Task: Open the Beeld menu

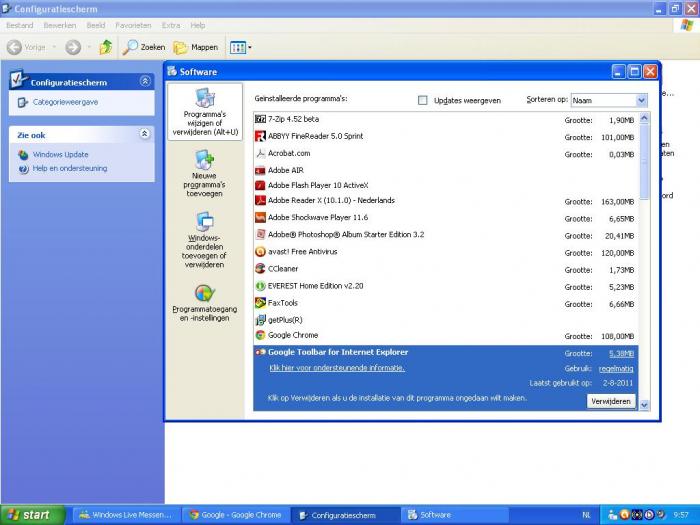Action: click(x=96, y=25)
